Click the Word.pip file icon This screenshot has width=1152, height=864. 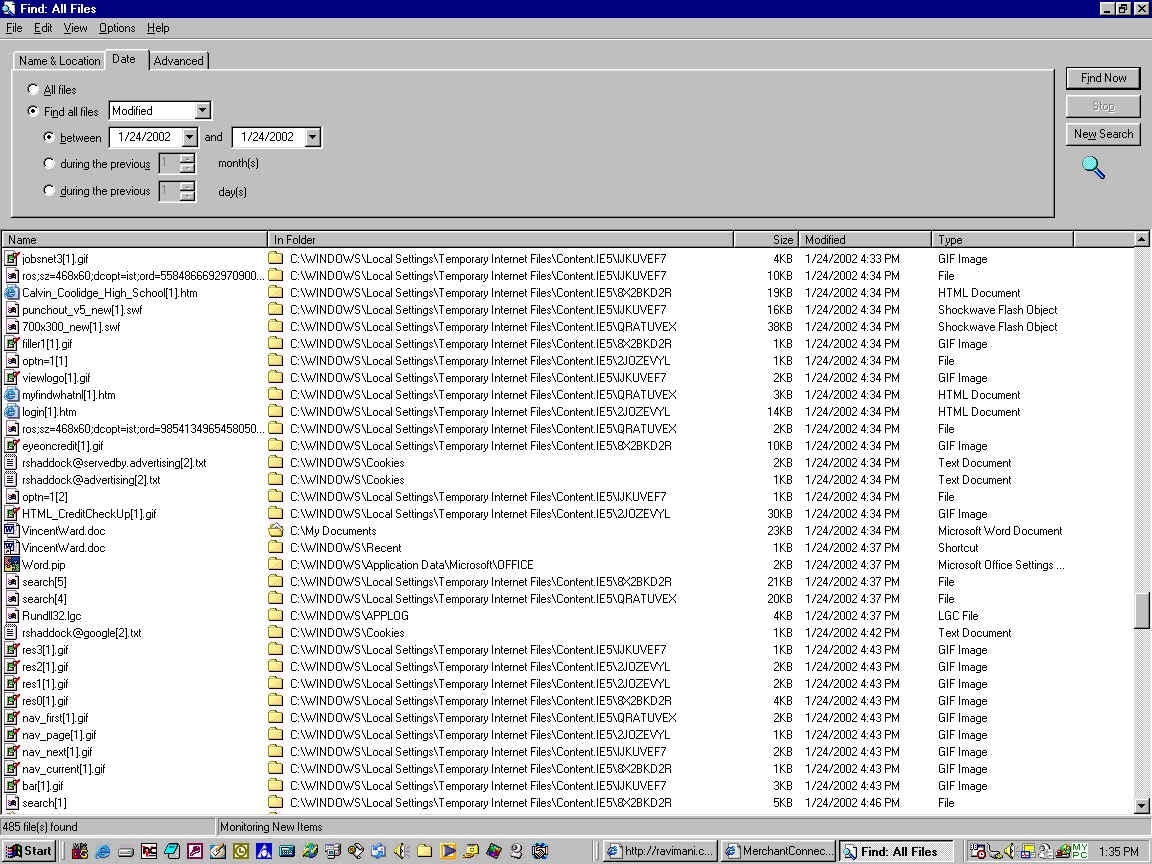point(12,565)
